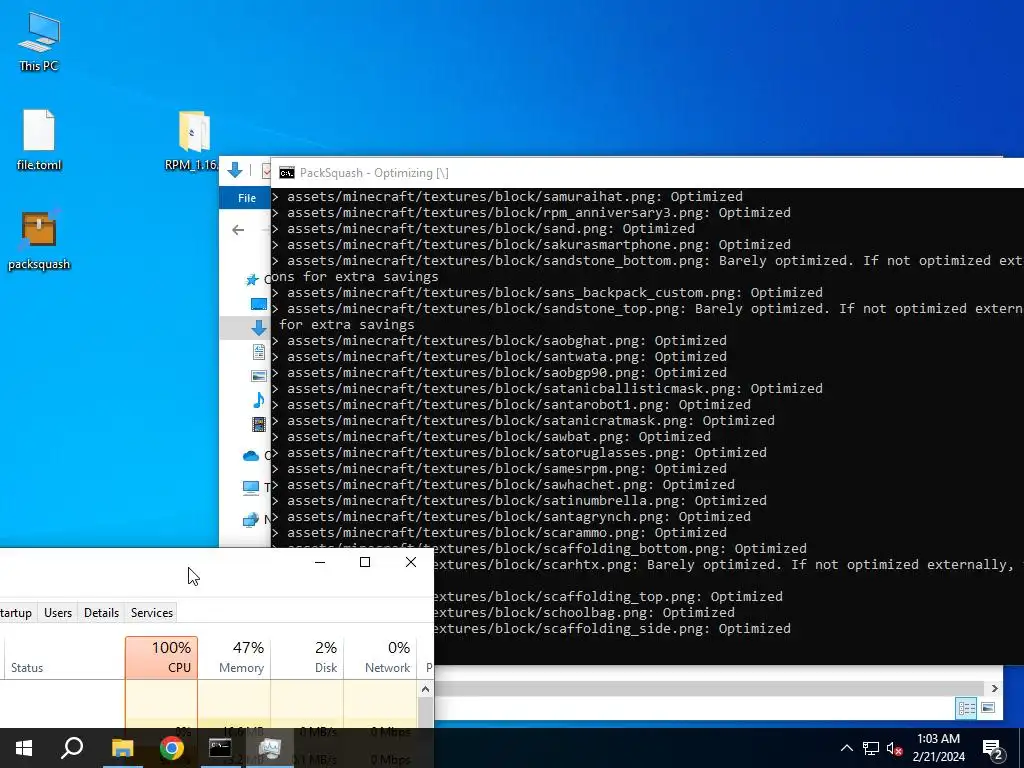
Task: Click the PackSquash - Optimizing window title
Action: (374, 173)
